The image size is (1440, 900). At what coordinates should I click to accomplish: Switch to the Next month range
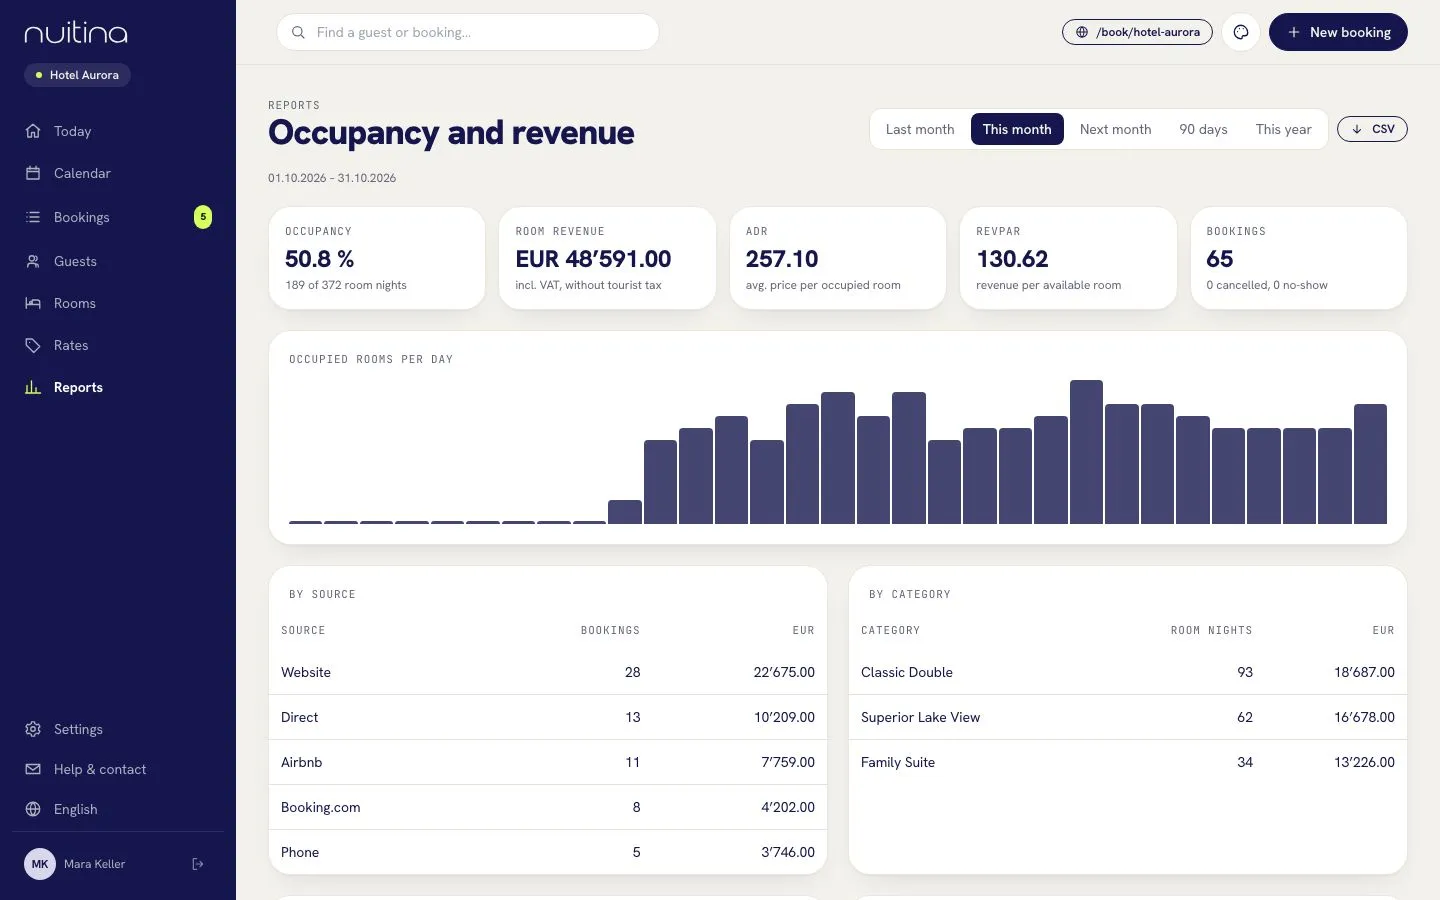1115,129
